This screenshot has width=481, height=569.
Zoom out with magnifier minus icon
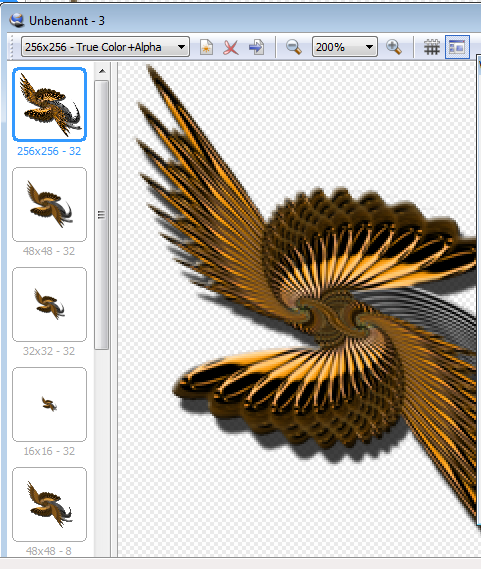(x=293, y=47)
